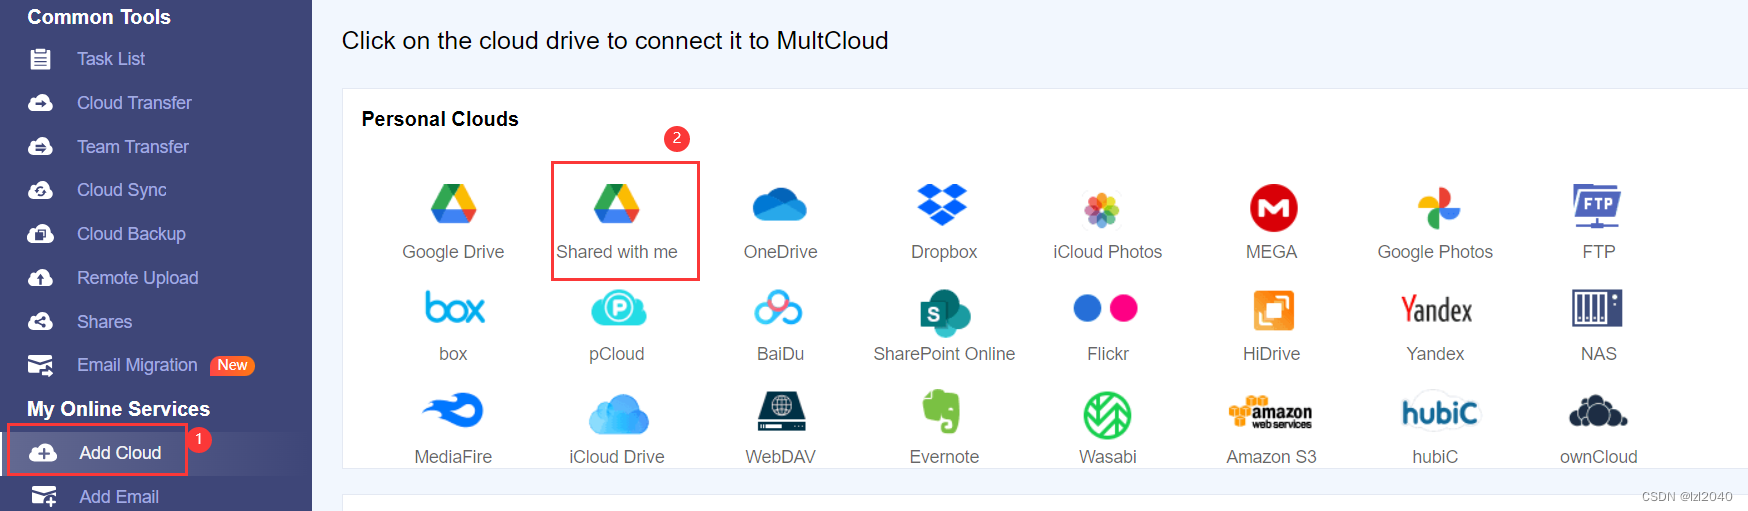
Task: Click the "Personal Clouds" heading
Action: (440, 119)
